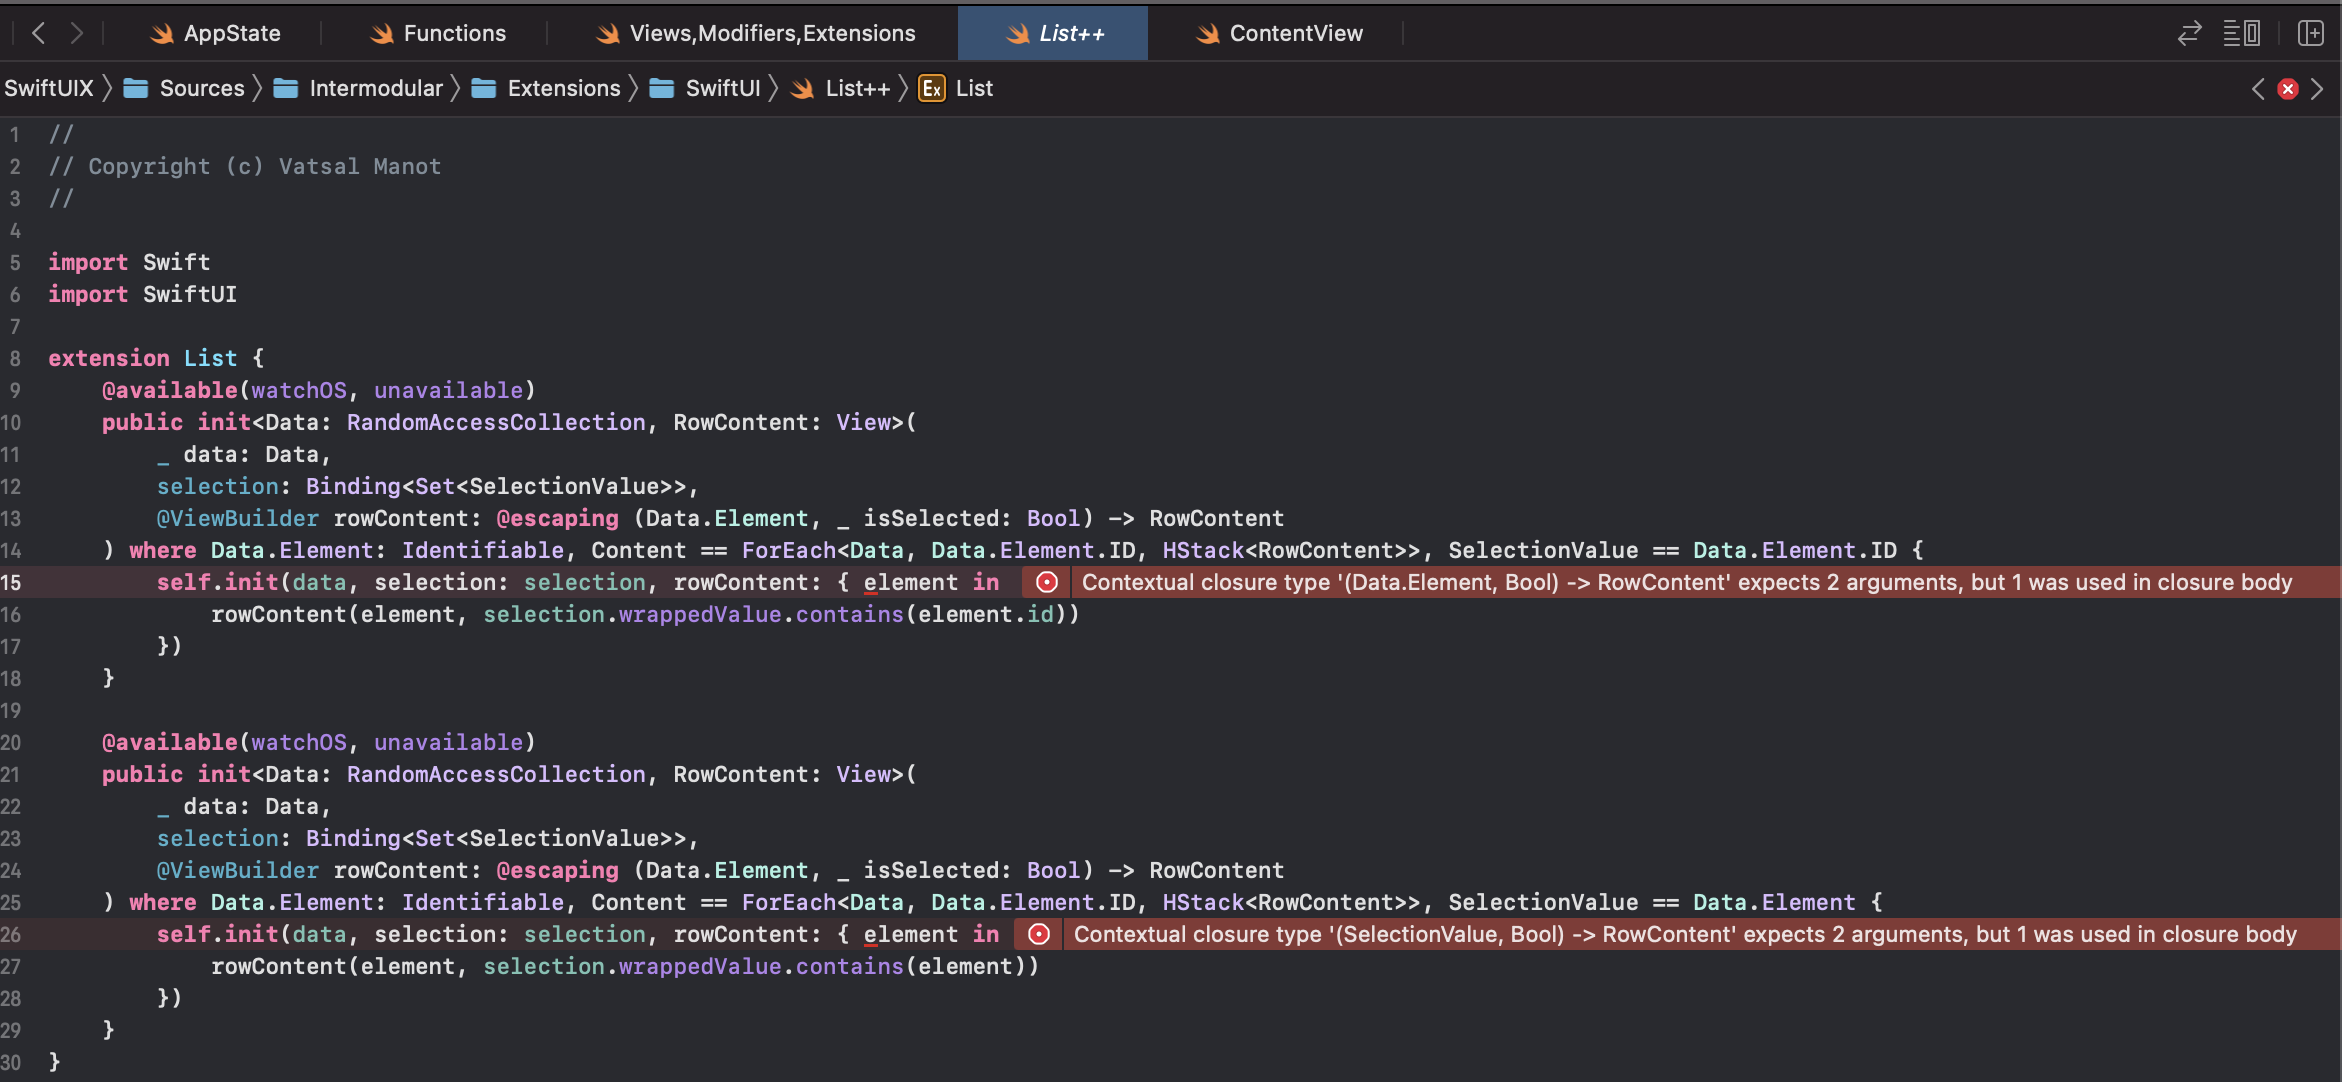The height and width of the screenshot is (1082, 2342).
Task: Open code review mode with the arrows icon
Action: (2190, 32)
